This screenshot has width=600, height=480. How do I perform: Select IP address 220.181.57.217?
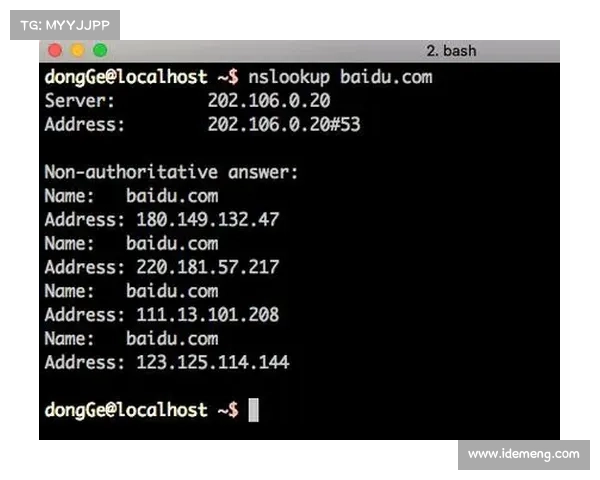(x=208, y=267)
